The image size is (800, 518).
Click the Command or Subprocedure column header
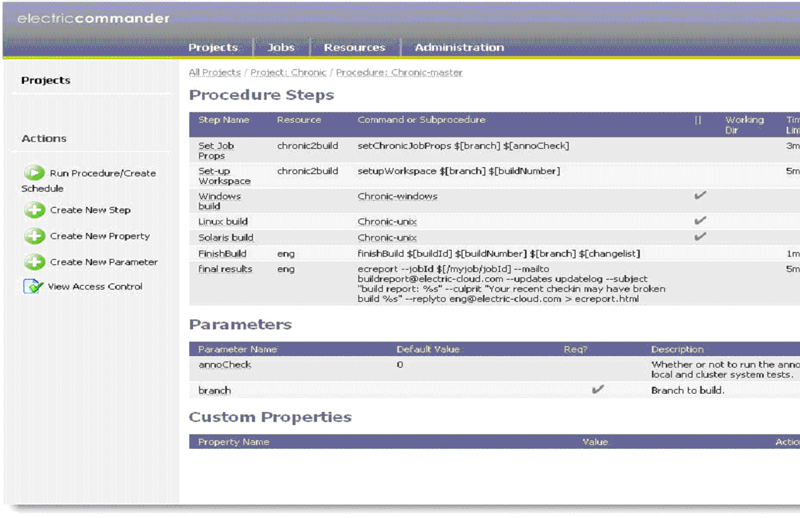coord(421,119)
